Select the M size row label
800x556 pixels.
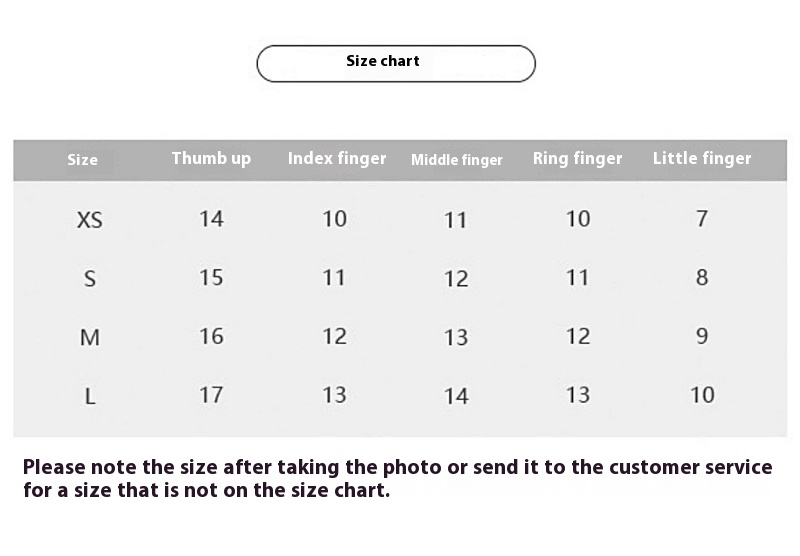[90, 338]
